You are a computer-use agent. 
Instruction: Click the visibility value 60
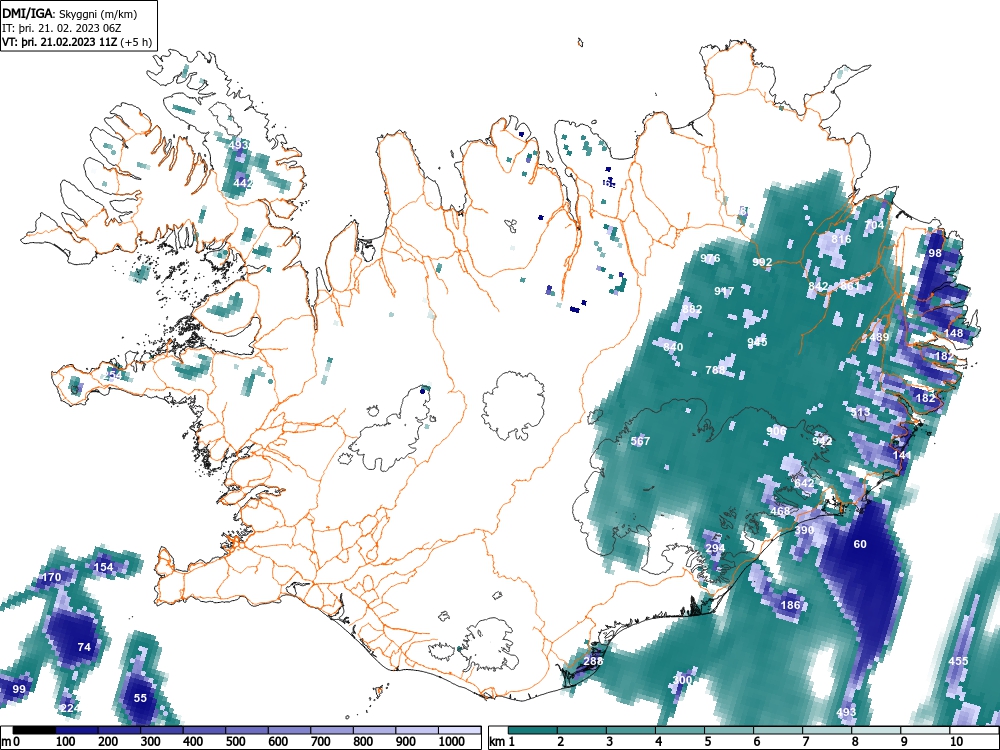click(x=860, y=544)
